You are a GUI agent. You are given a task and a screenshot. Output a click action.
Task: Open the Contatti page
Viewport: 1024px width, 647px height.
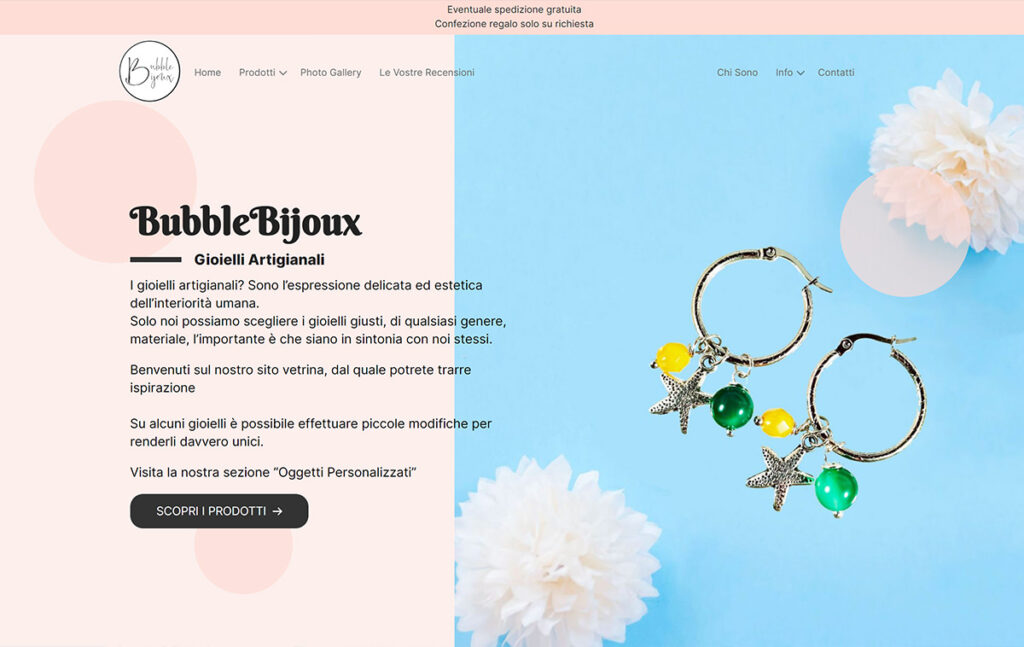coord(836,72)
